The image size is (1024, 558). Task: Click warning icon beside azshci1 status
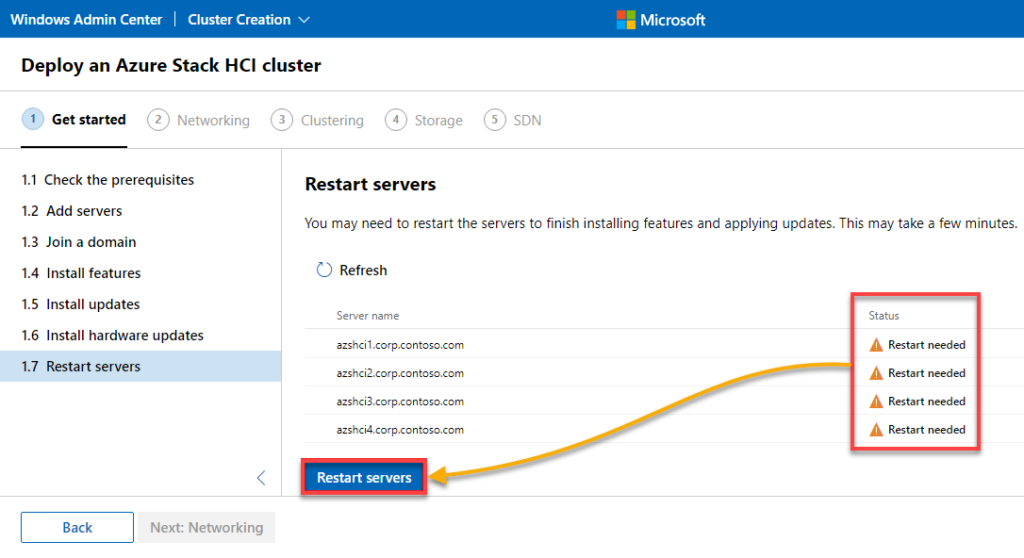click(876, 345)
